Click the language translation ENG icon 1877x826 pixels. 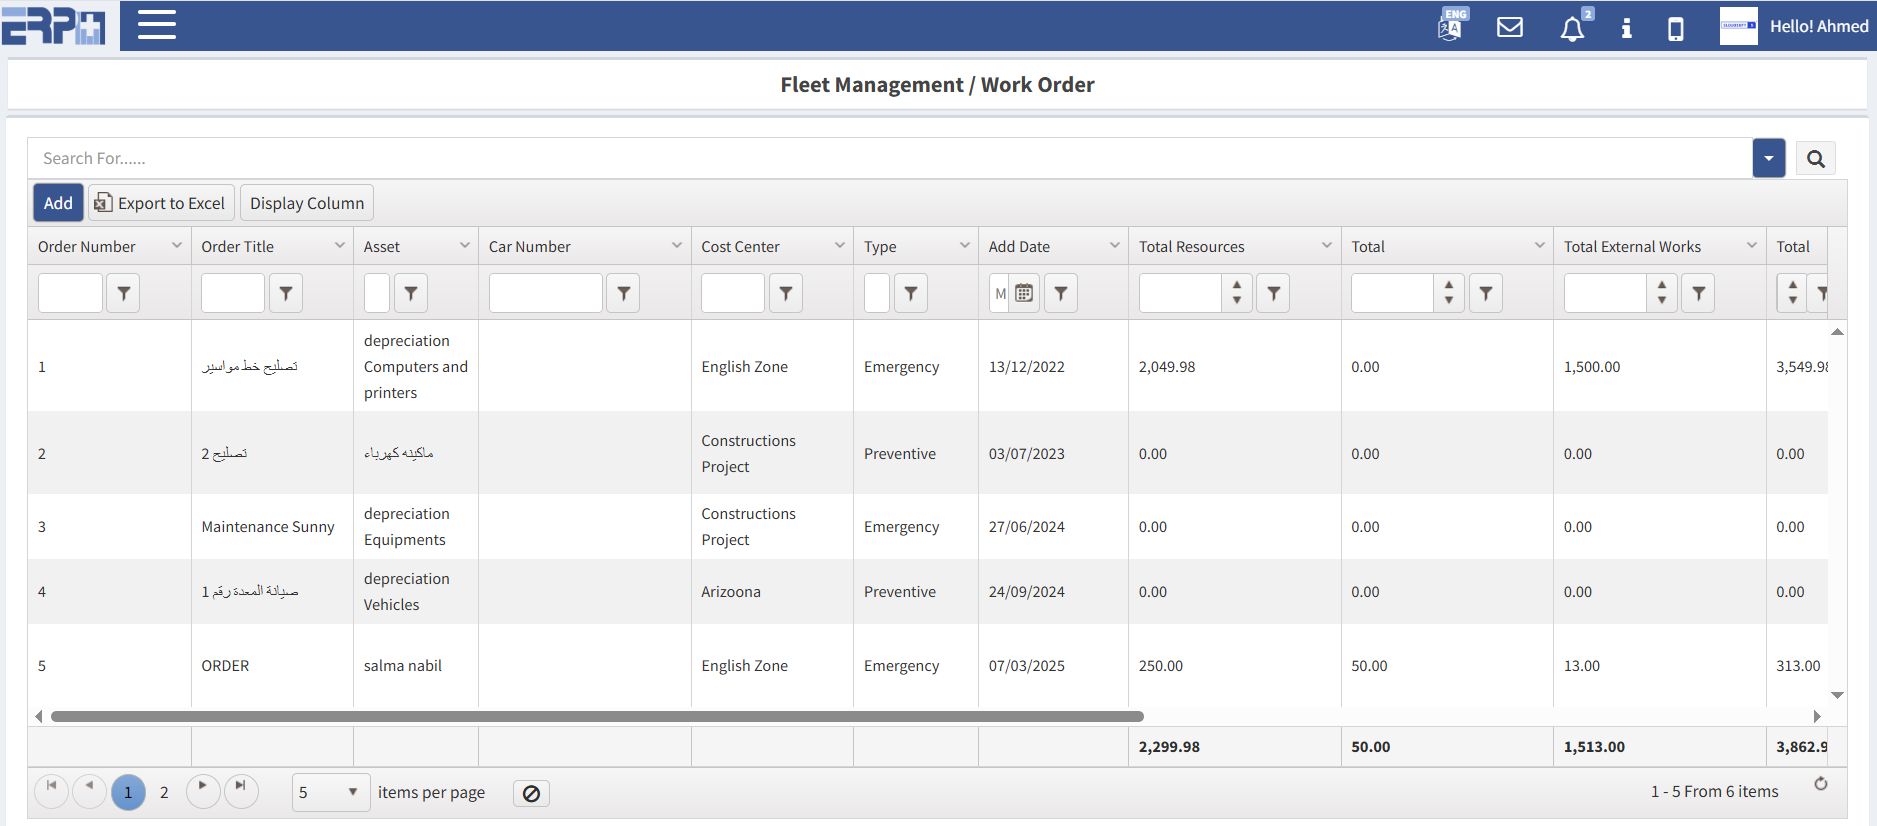coord(1451,25)
